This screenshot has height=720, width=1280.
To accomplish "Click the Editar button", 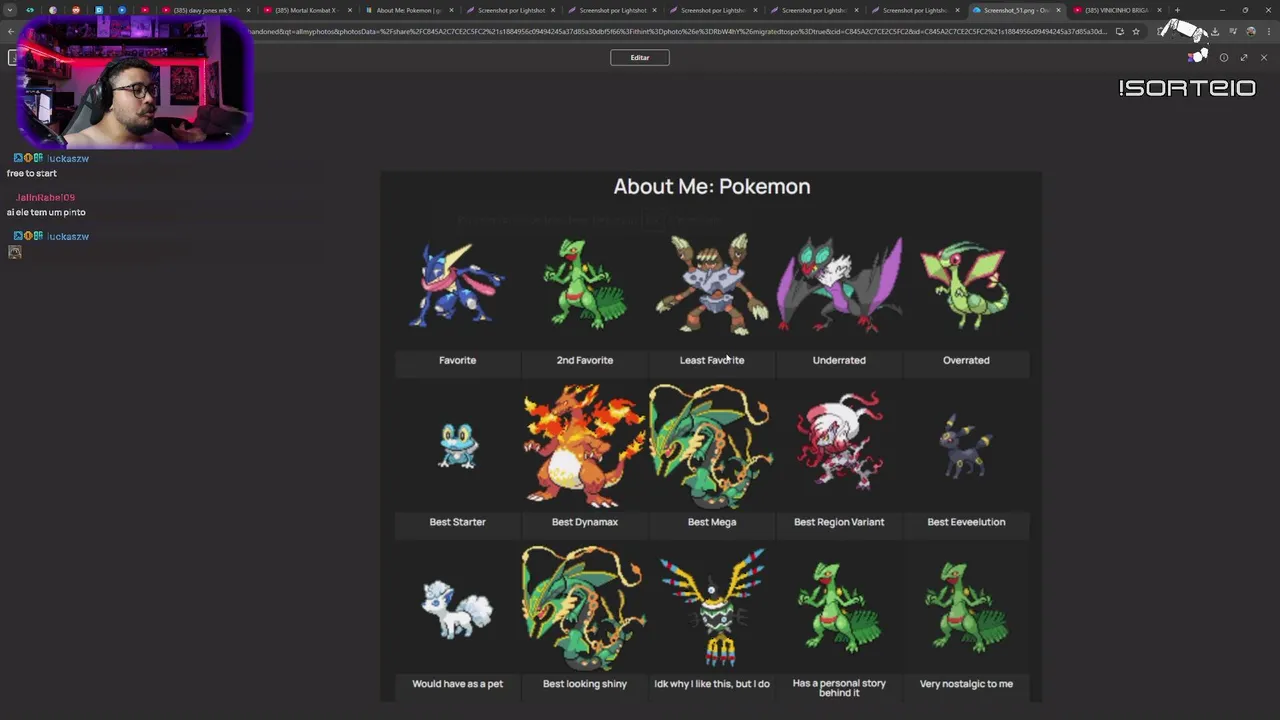I will click(x=640, y=57).
